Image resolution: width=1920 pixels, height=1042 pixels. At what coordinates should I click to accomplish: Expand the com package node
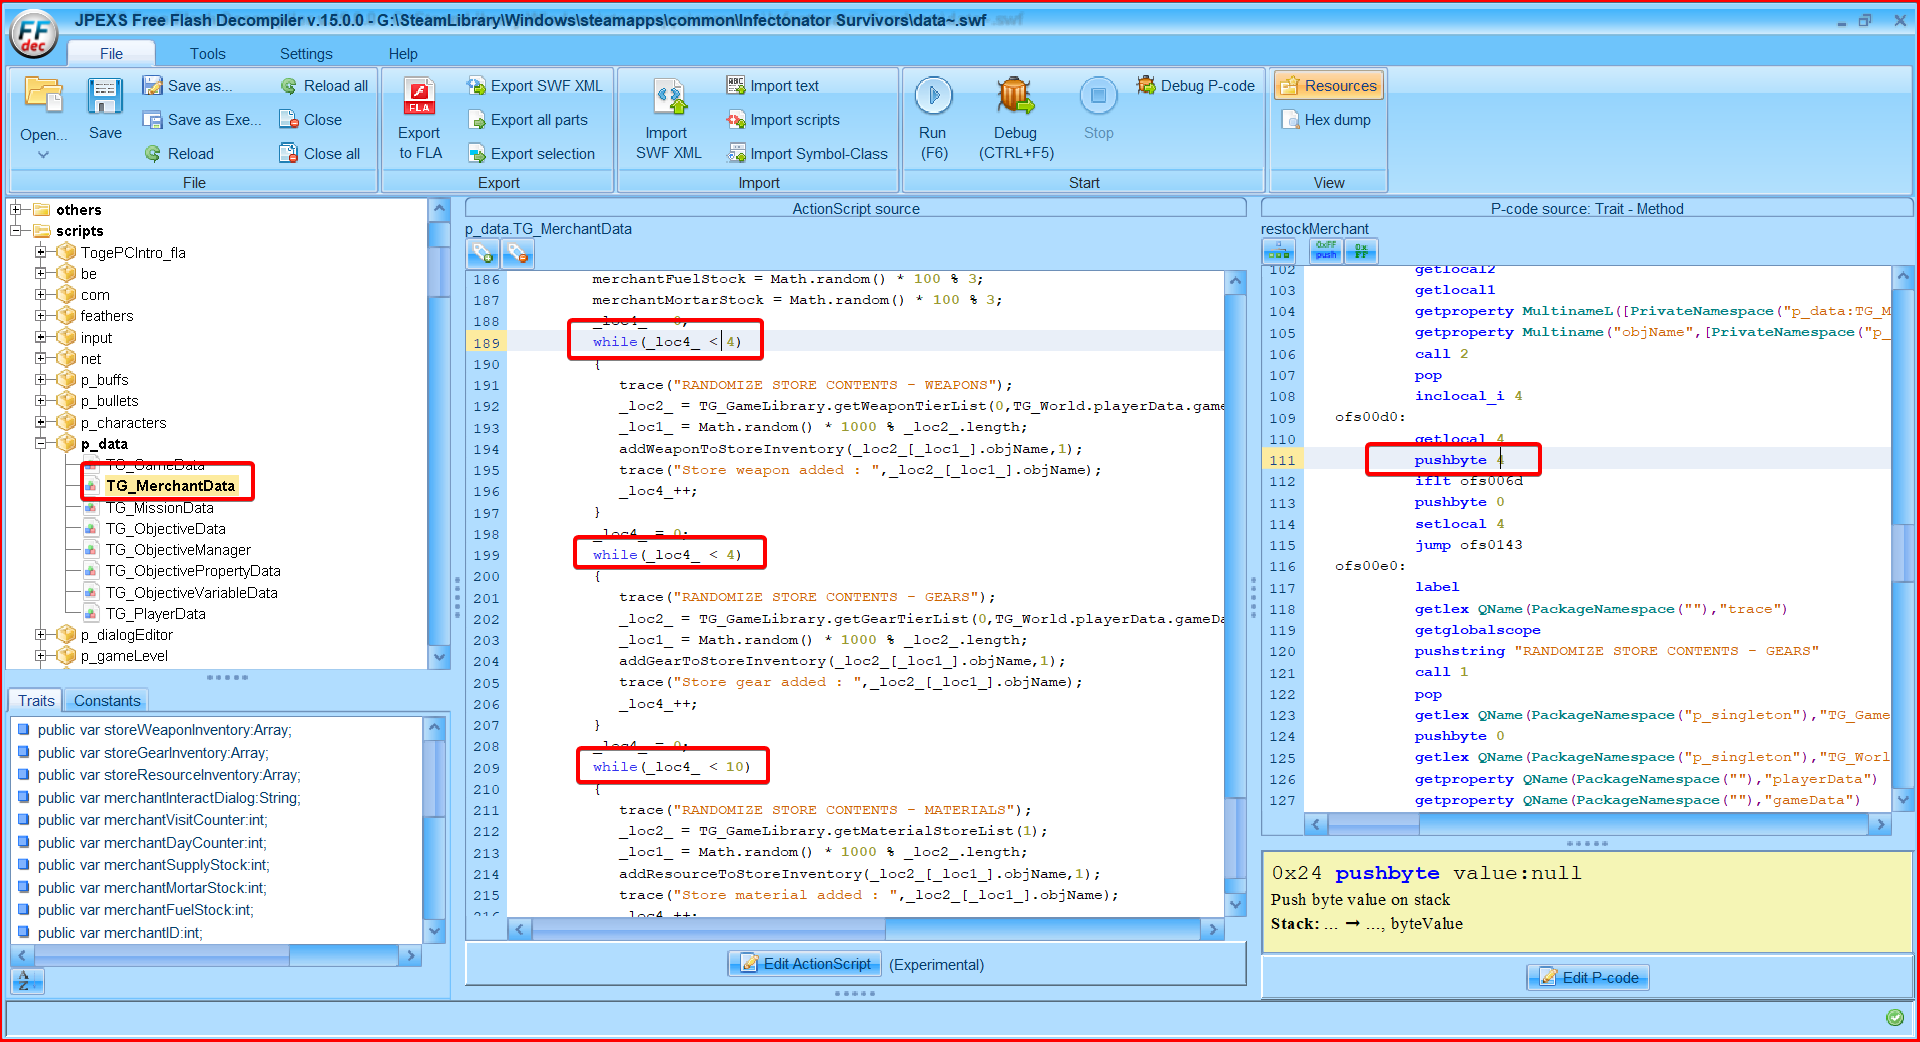pos(41,294)
